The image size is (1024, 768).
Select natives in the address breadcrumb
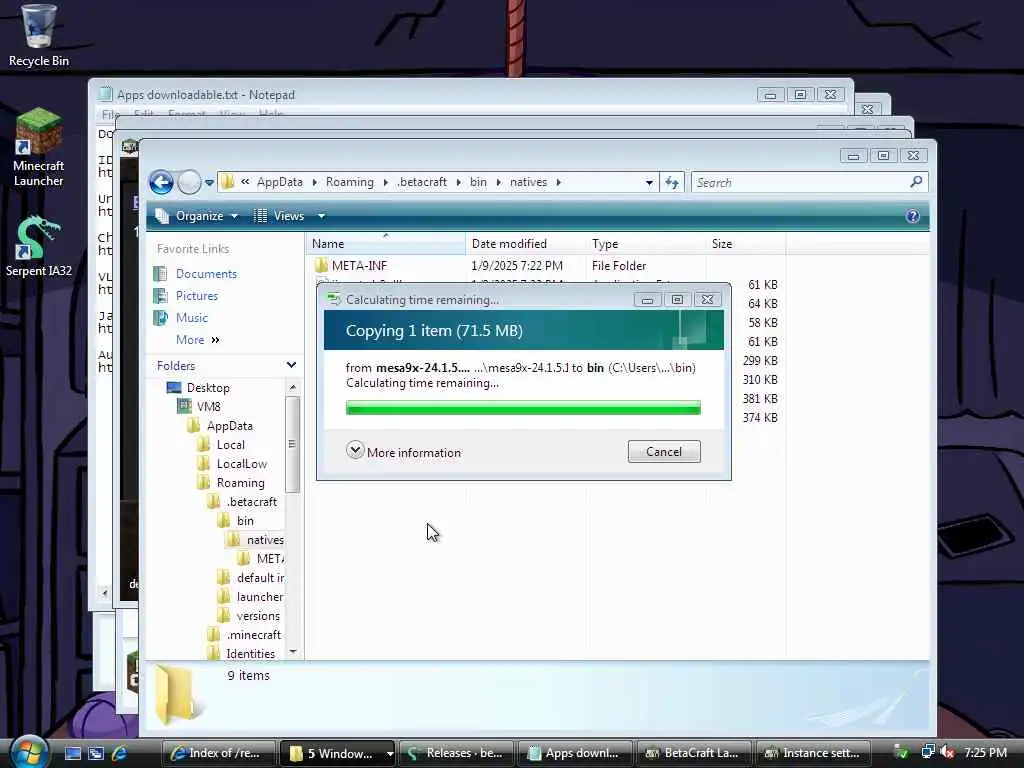(528, 182)
